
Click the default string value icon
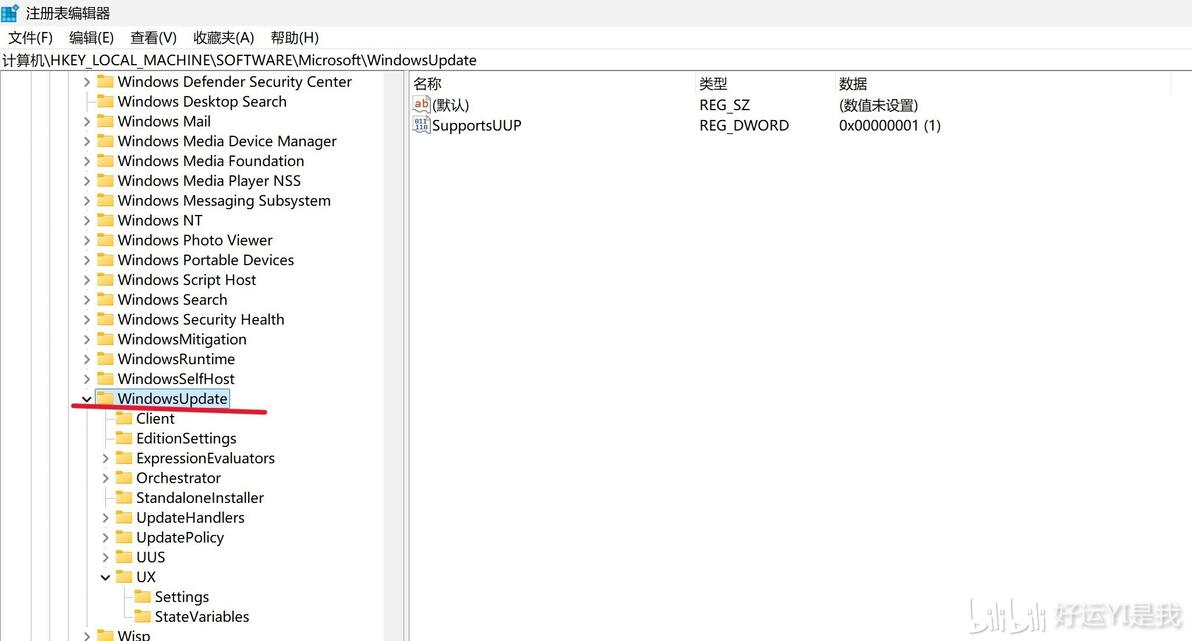point(421,104)
